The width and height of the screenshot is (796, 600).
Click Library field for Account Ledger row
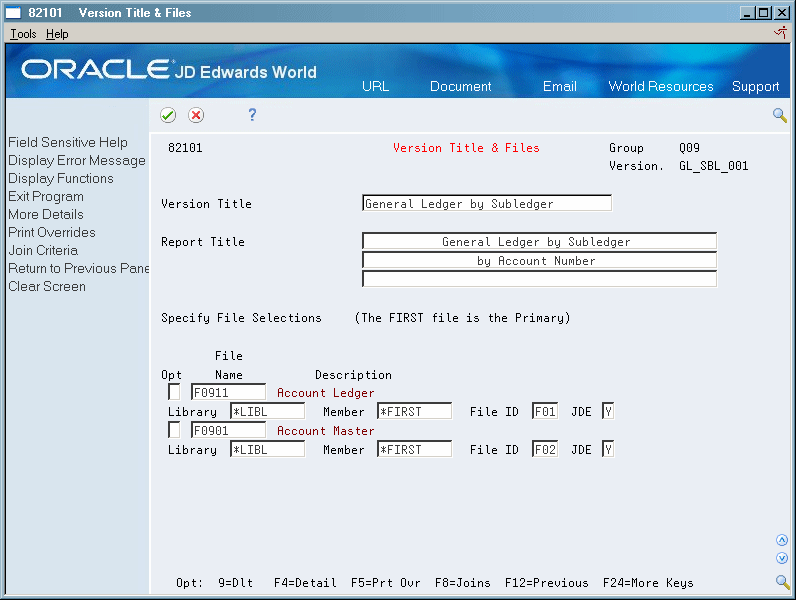[x=268, y=411]
